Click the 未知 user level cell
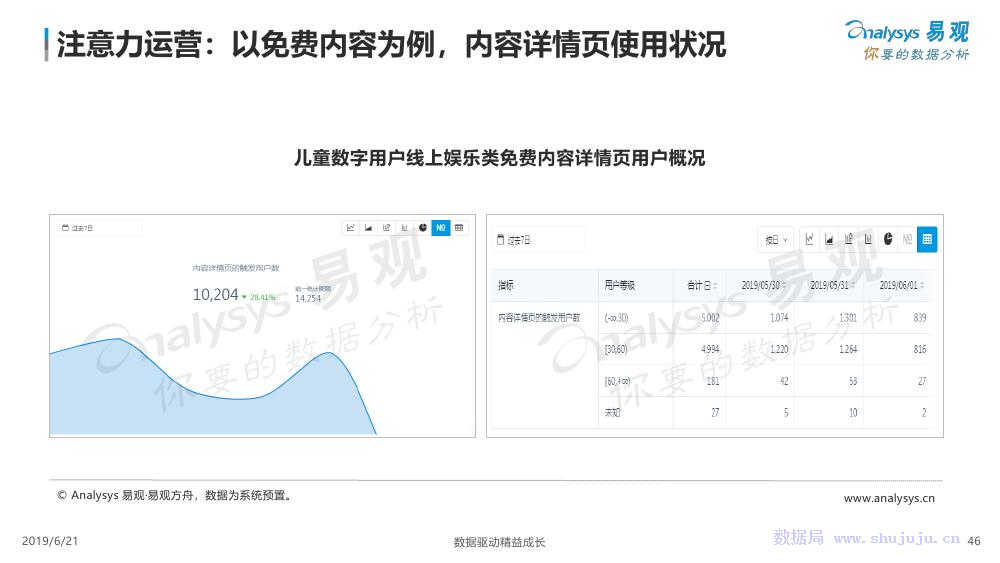Screen dimensions: 1000x563 [612, 413]
